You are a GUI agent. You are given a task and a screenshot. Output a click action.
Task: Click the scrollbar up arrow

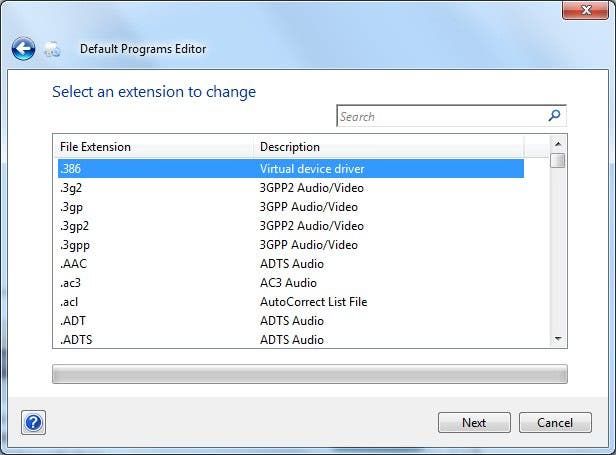click(558, 144)
